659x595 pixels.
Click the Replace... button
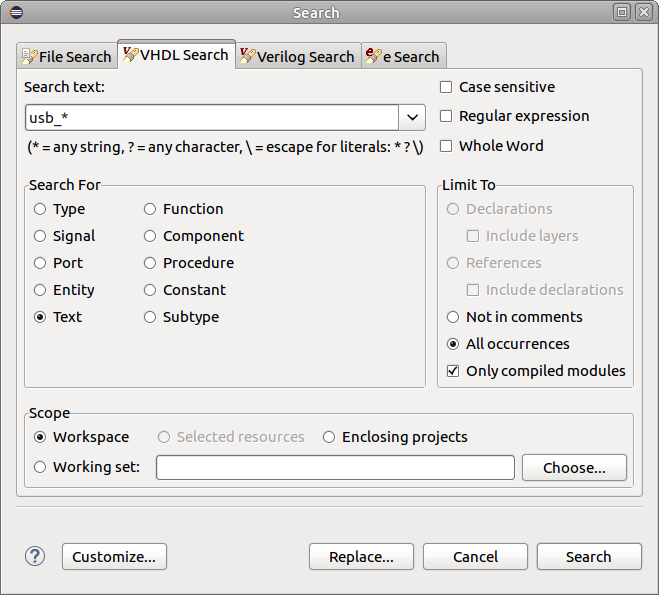tap(361, 556)
